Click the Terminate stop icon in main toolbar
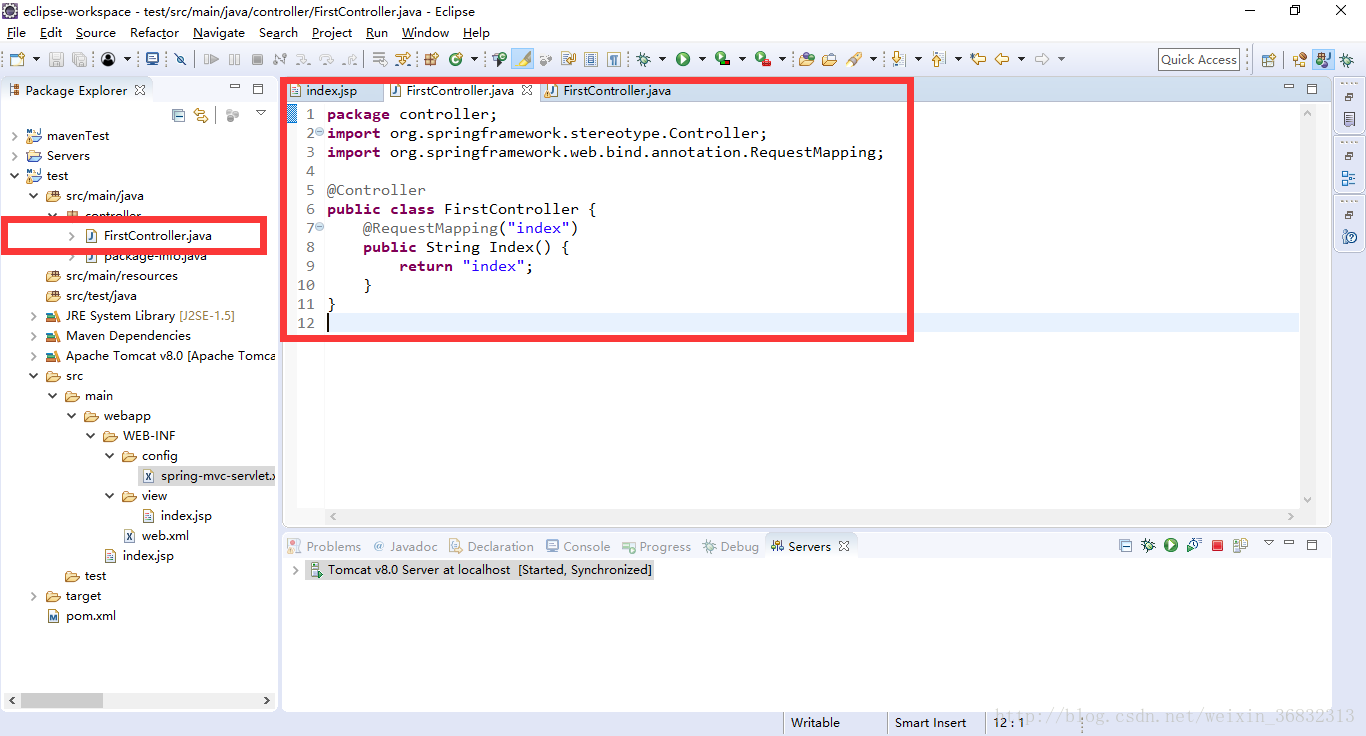The image size is (1366, 736). tap(257, 60)
